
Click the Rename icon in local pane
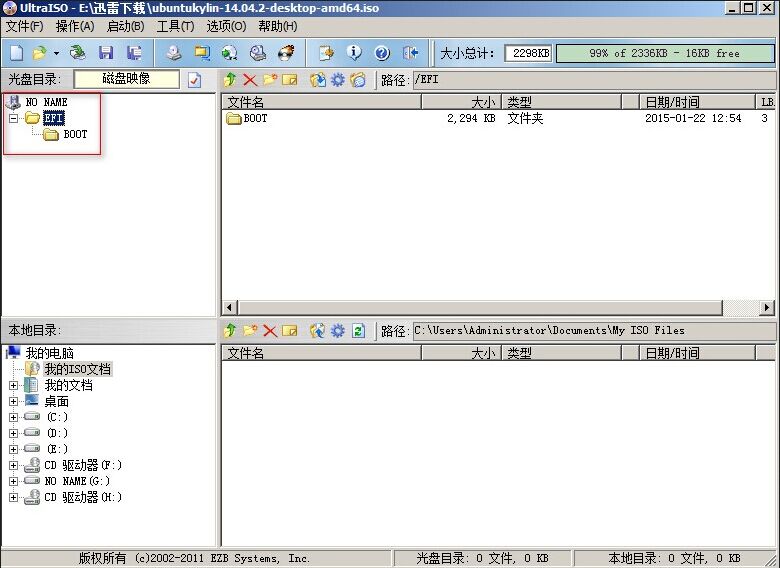290,331
